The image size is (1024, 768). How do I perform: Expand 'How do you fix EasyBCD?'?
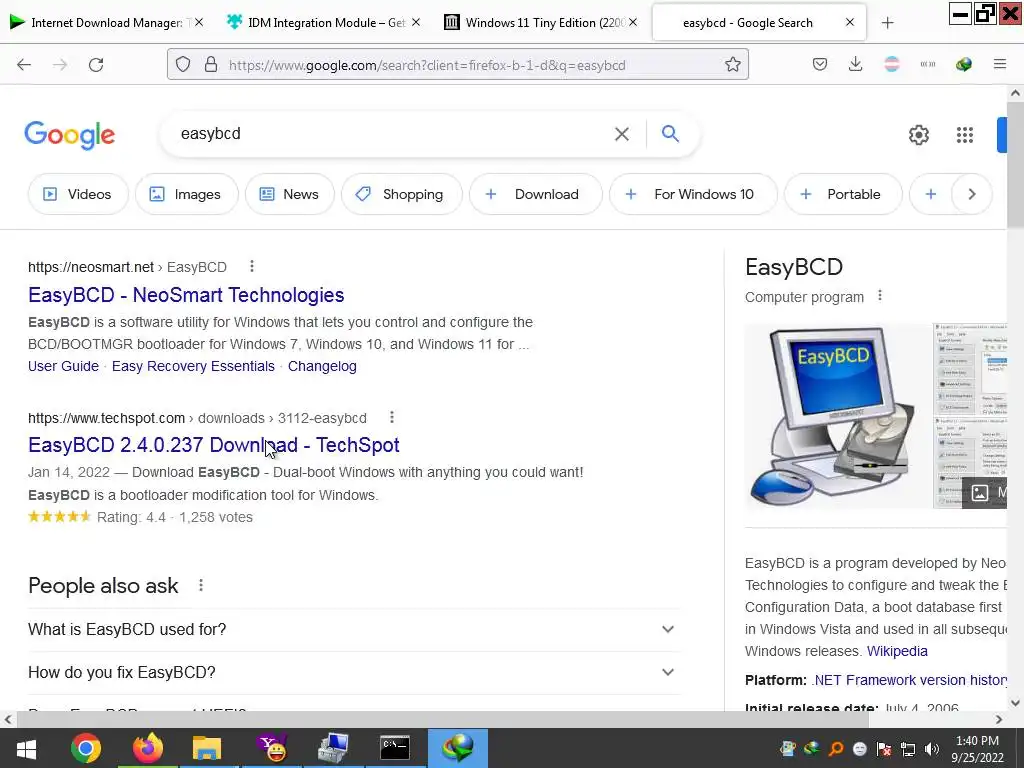[x=354, y=673]
